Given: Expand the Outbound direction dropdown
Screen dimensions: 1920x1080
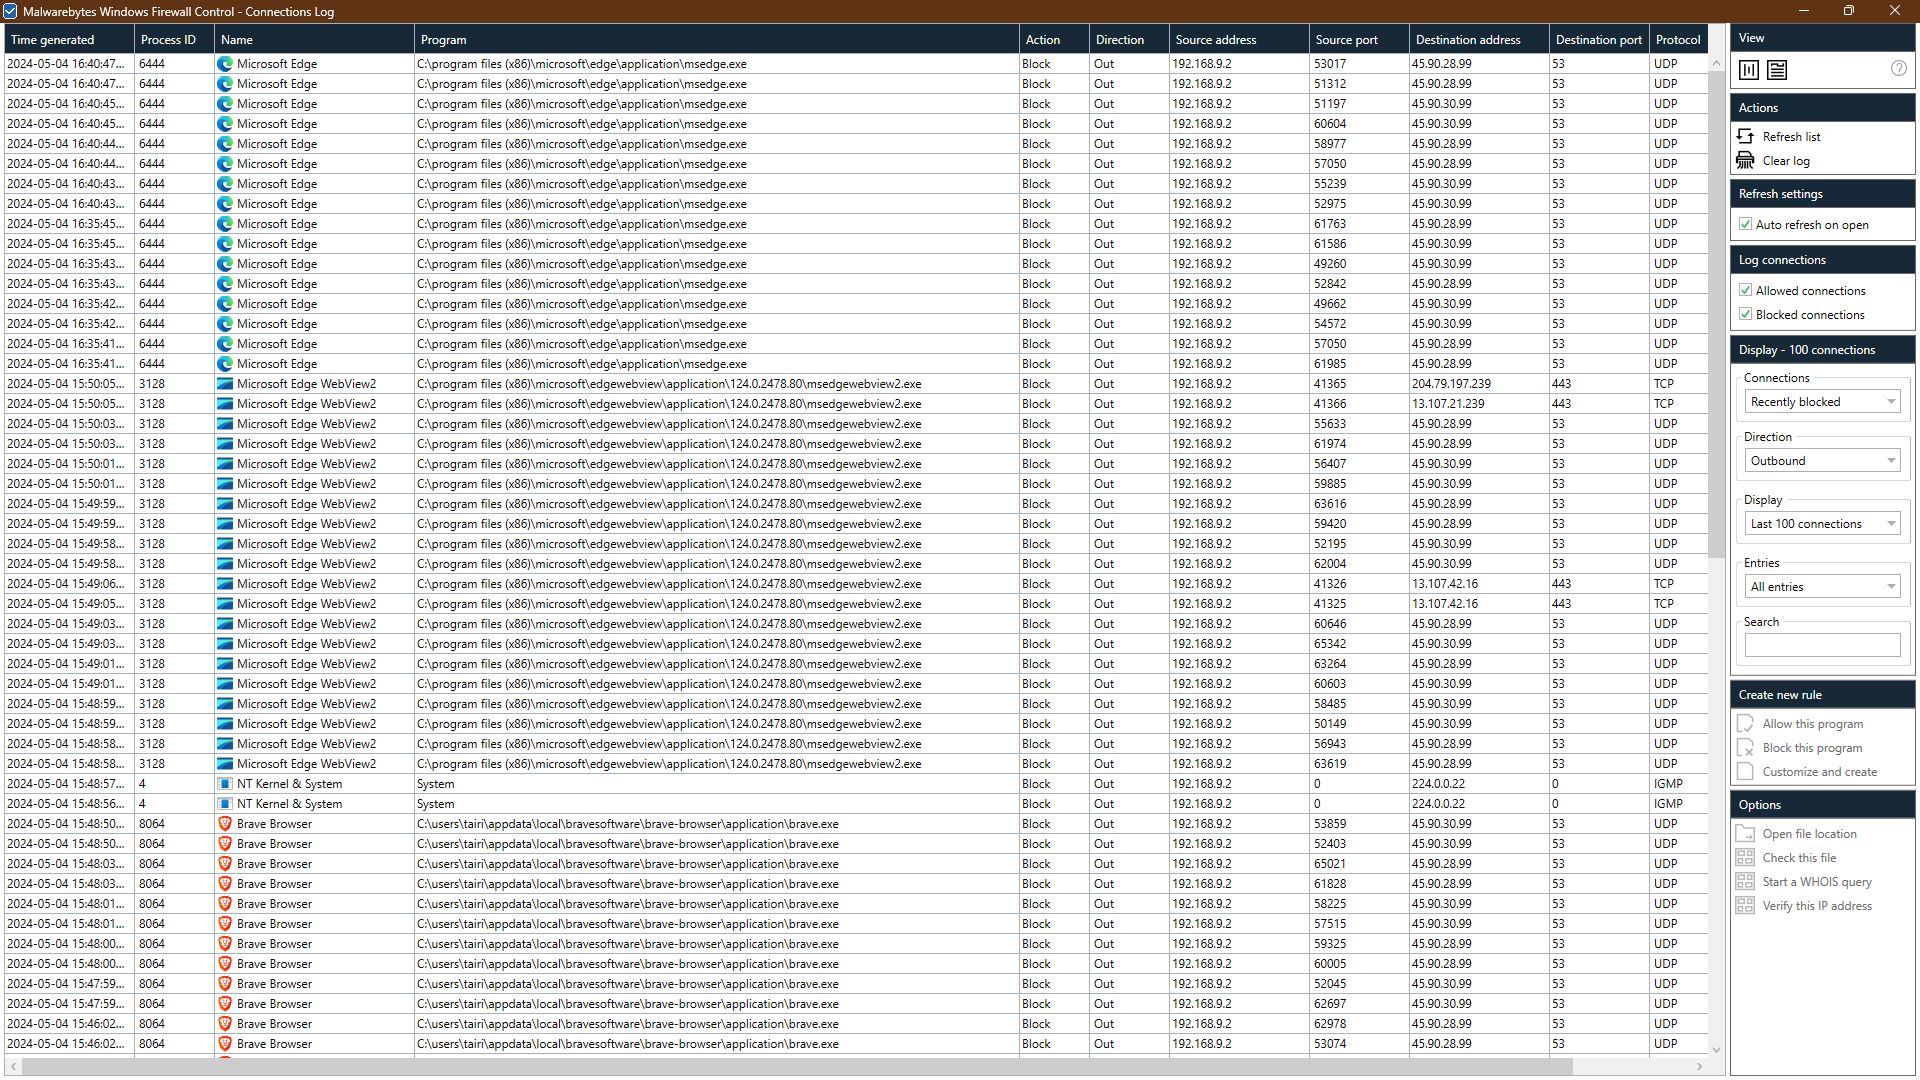Looking at the screenshot, I should 1822,461.
